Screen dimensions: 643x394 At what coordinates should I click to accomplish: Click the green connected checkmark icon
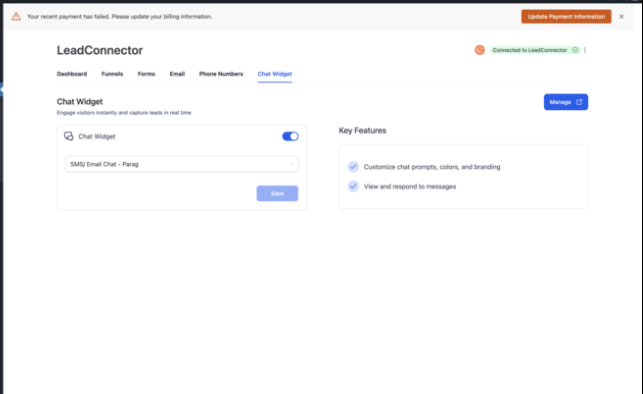(575, 50)
